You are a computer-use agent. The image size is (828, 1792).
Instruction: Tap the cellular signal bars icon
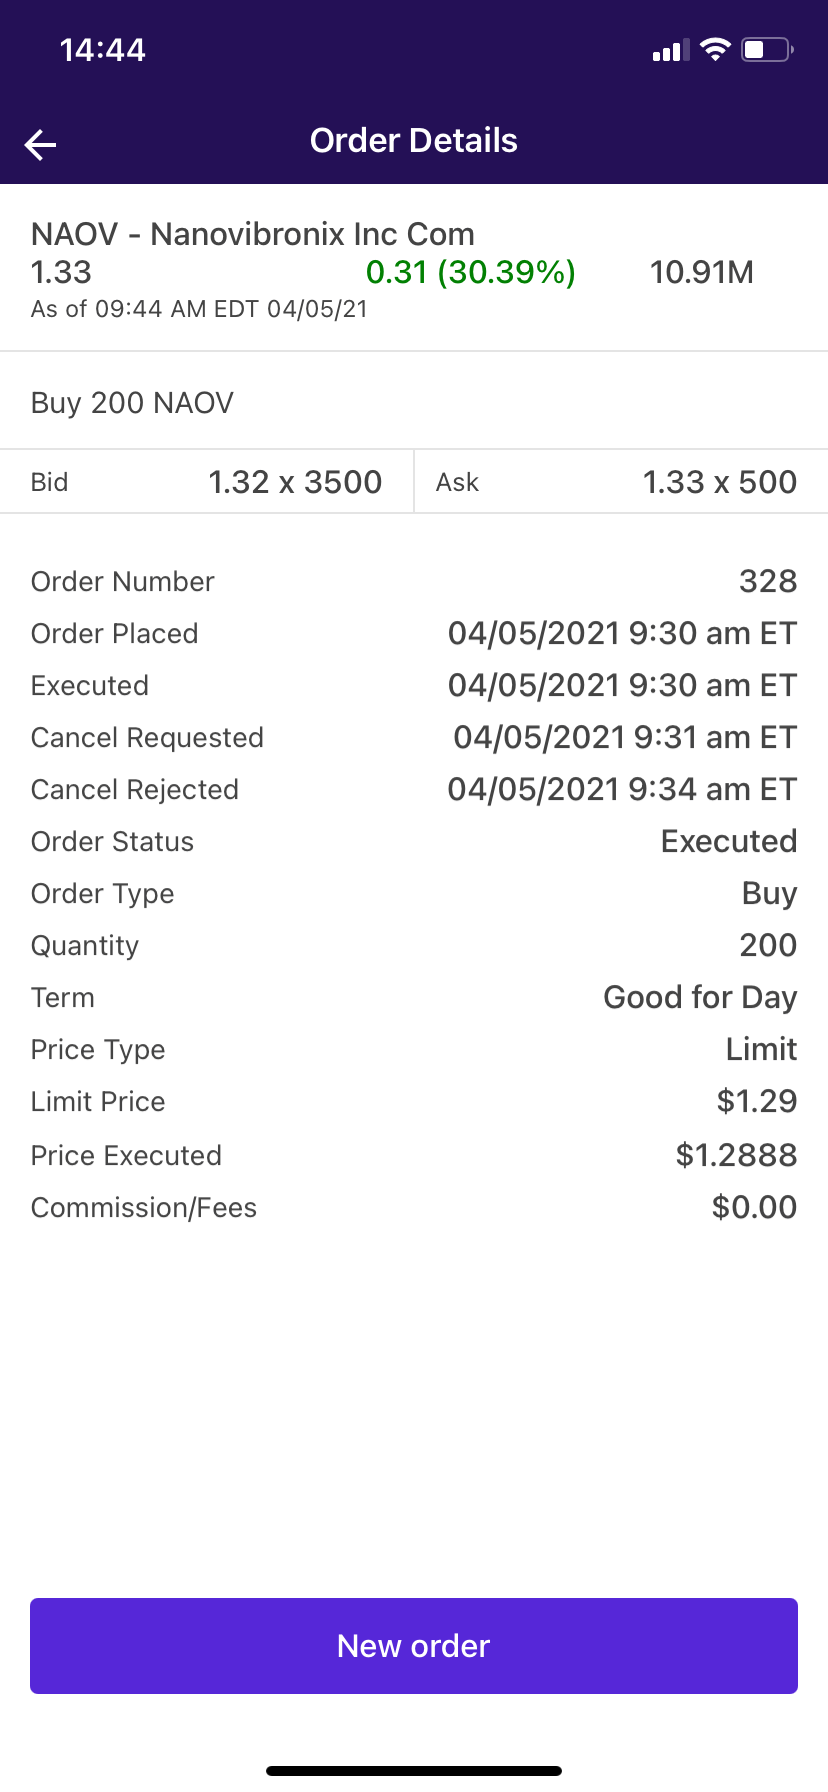point(670,51)
